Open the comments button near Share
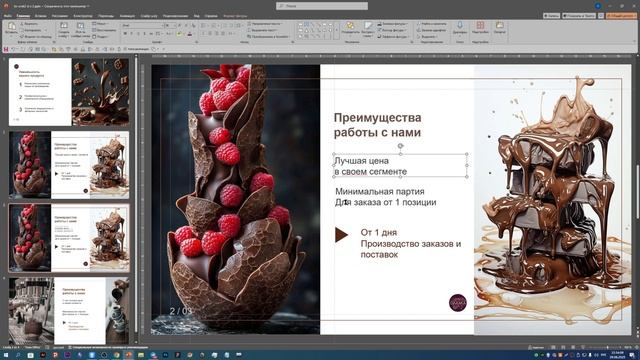This screenshot has height=360, width=640. [601, 16]
